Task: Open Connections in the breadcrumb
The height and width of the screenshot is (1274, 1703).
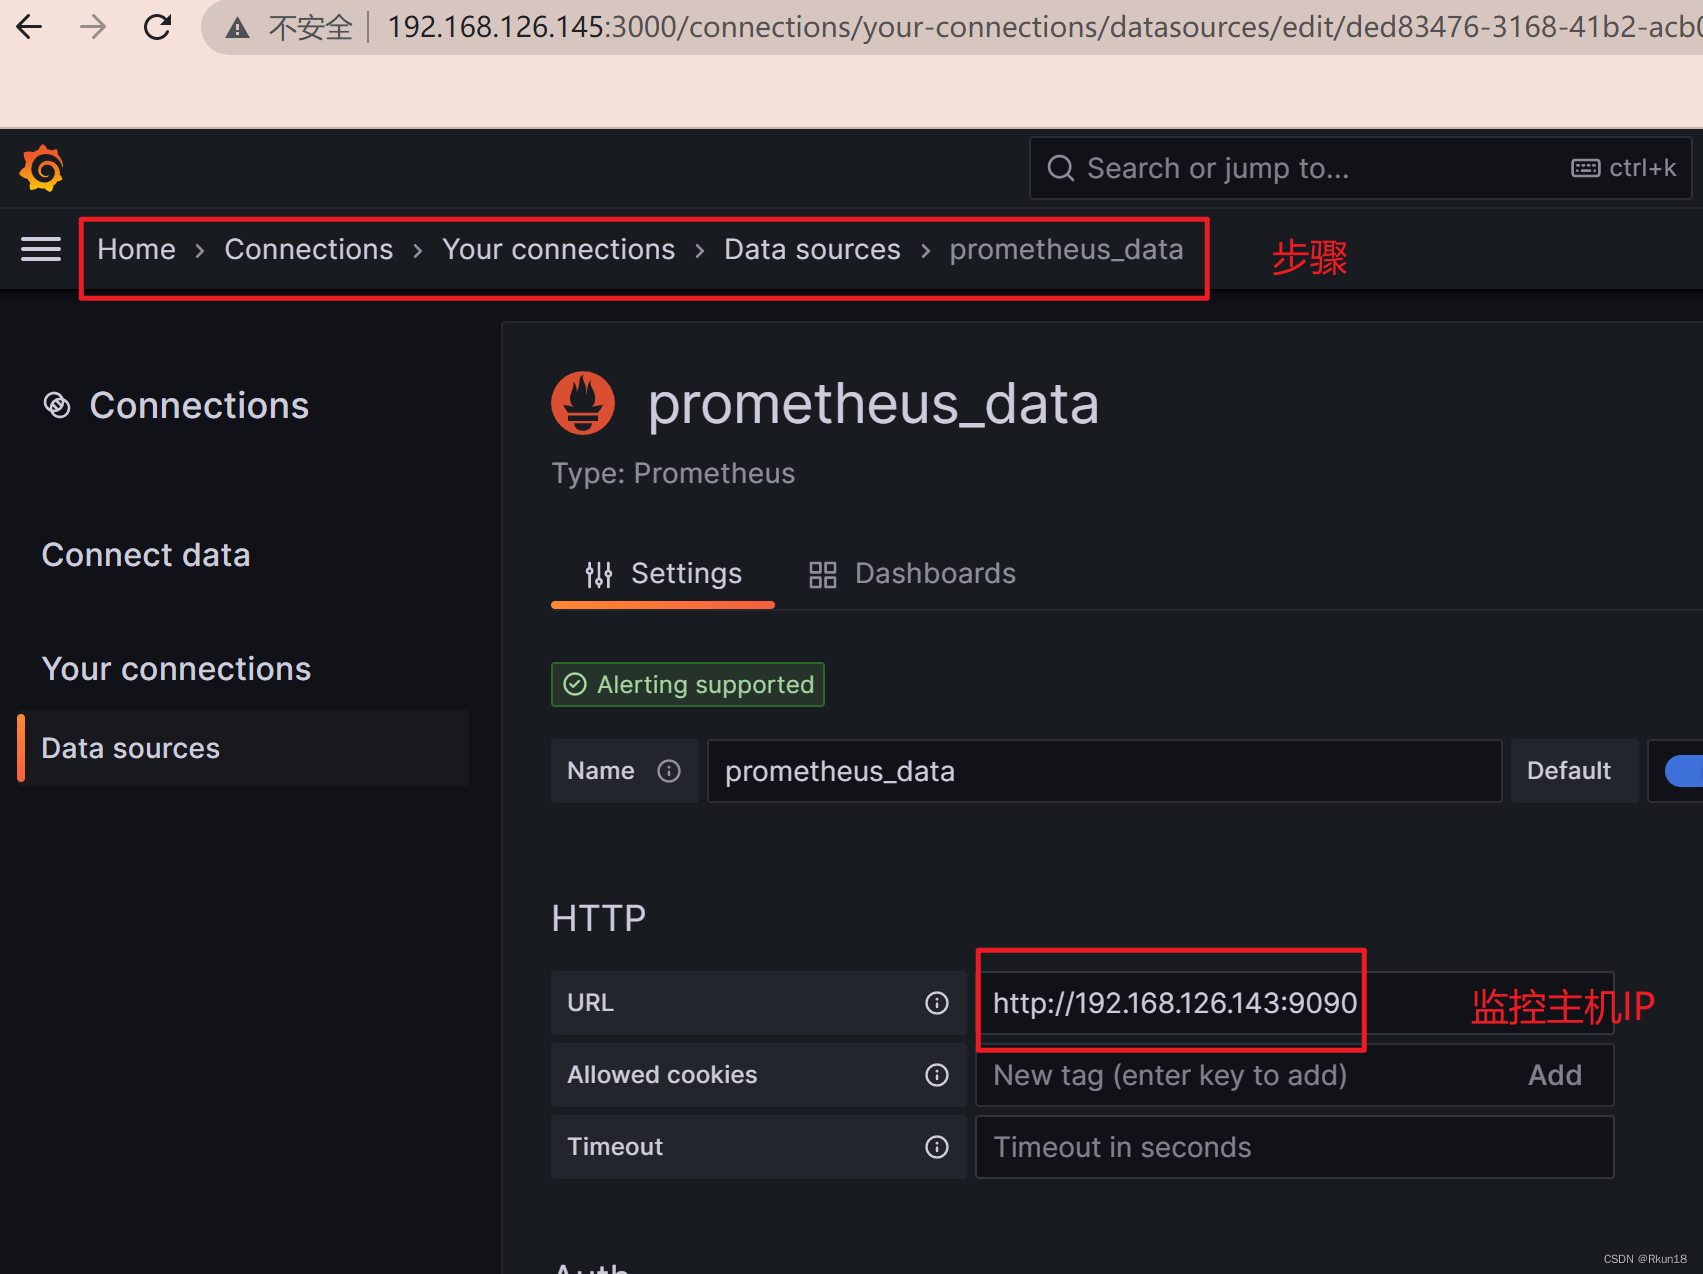Action: click(x=309, y=249)
